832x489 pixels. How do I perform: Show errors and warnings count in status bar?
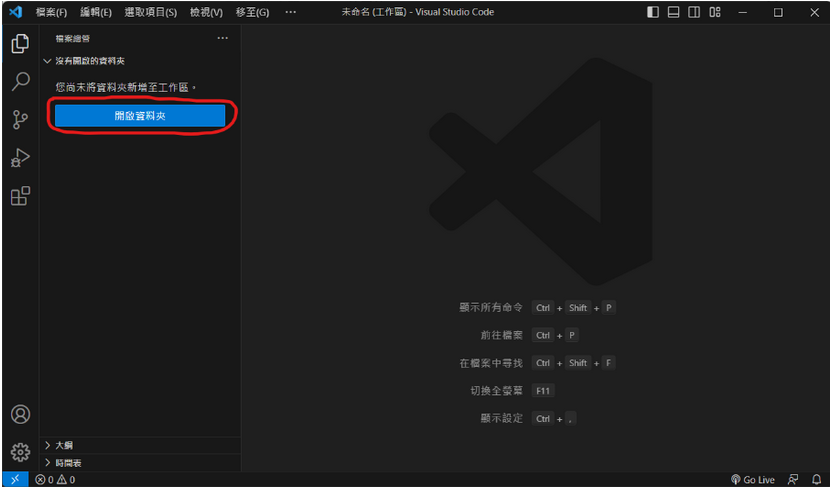(55, 479)
